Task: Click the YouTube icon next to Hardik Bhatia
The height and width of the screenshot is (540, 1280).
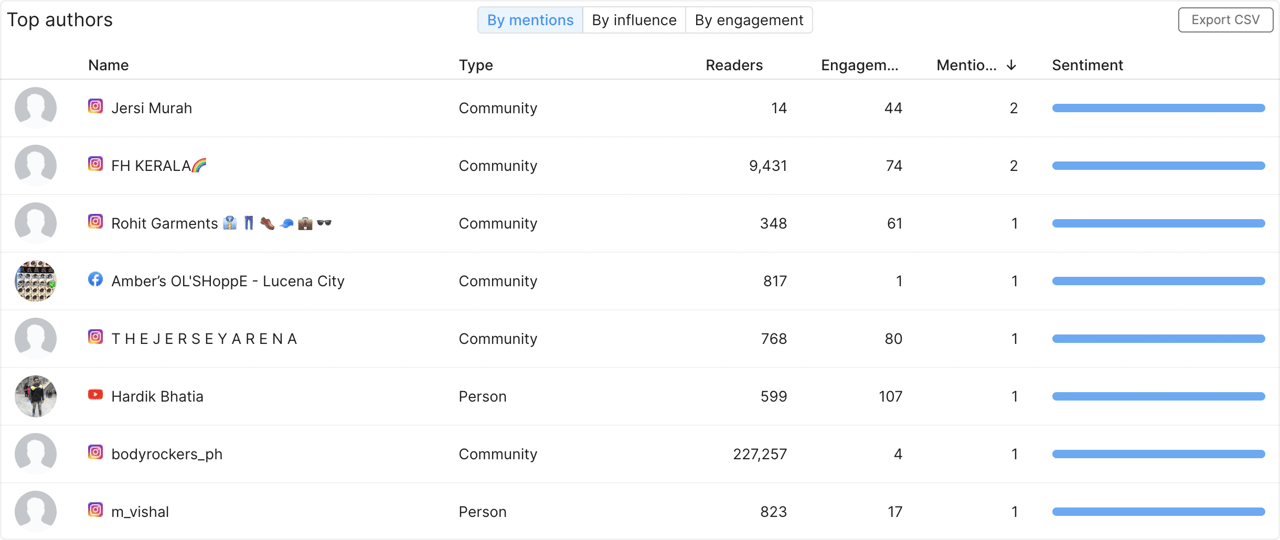Action: (95, 395)
